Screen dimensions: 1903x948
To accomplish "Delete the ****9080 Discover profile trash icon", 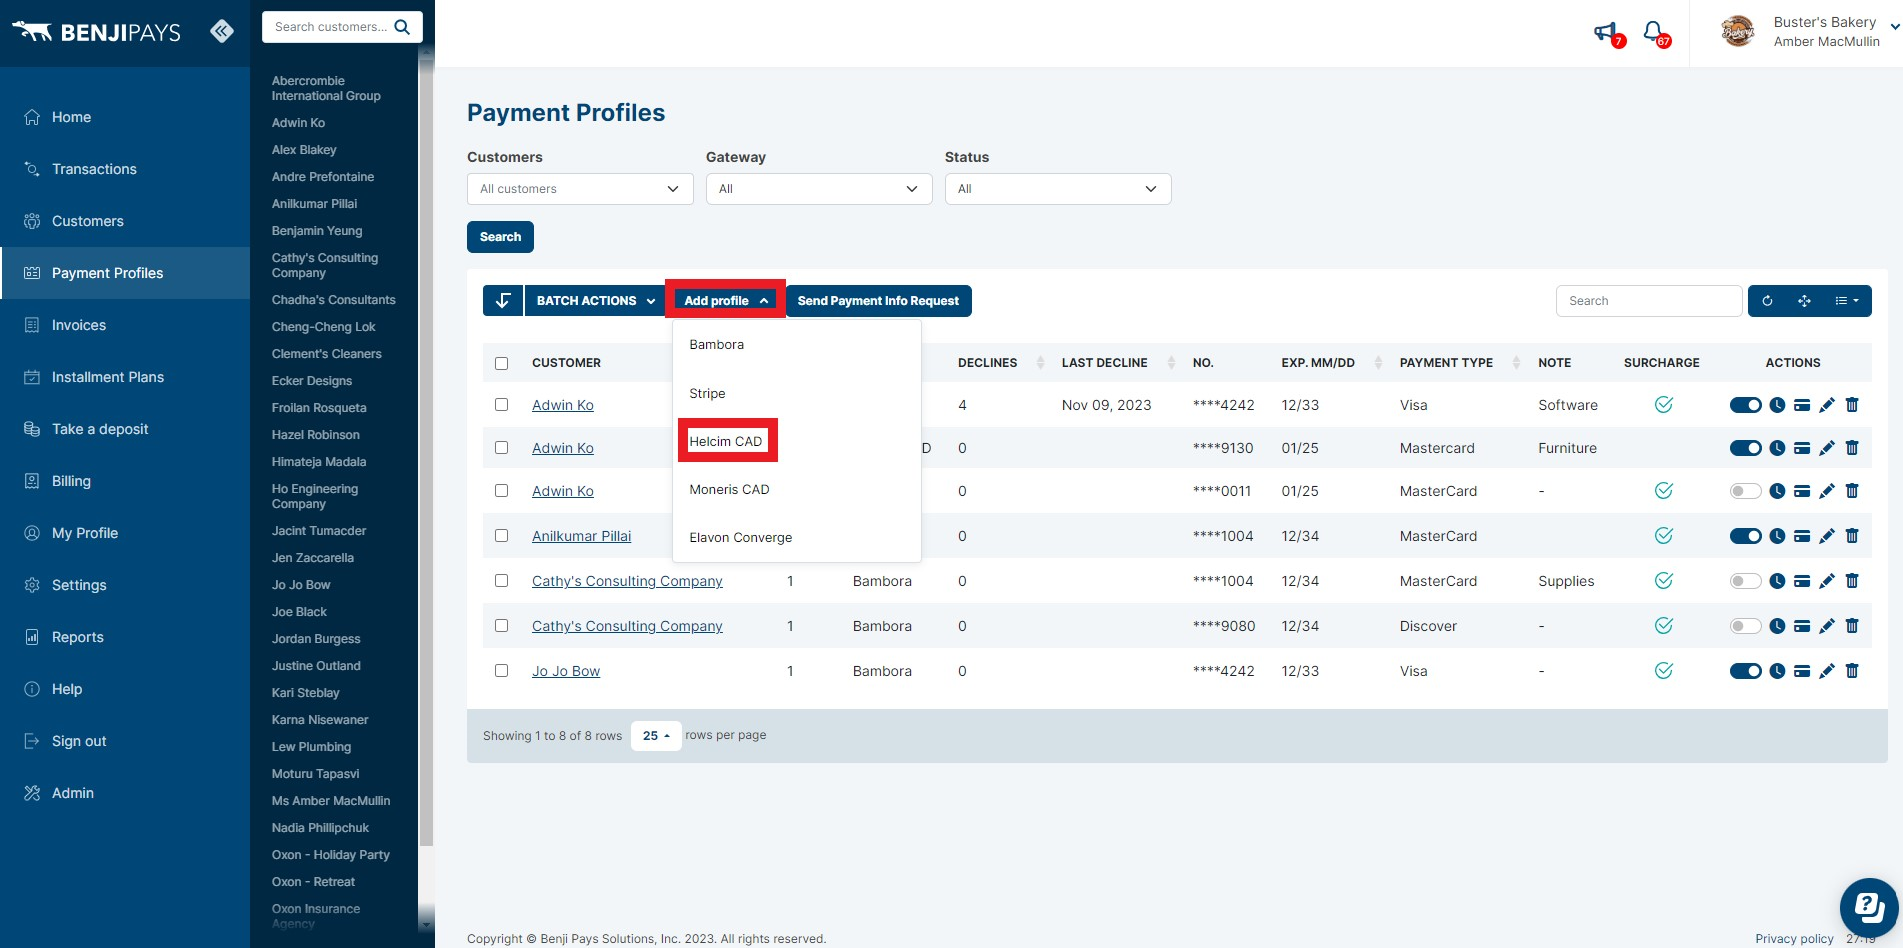I will tap(1852, 626).
